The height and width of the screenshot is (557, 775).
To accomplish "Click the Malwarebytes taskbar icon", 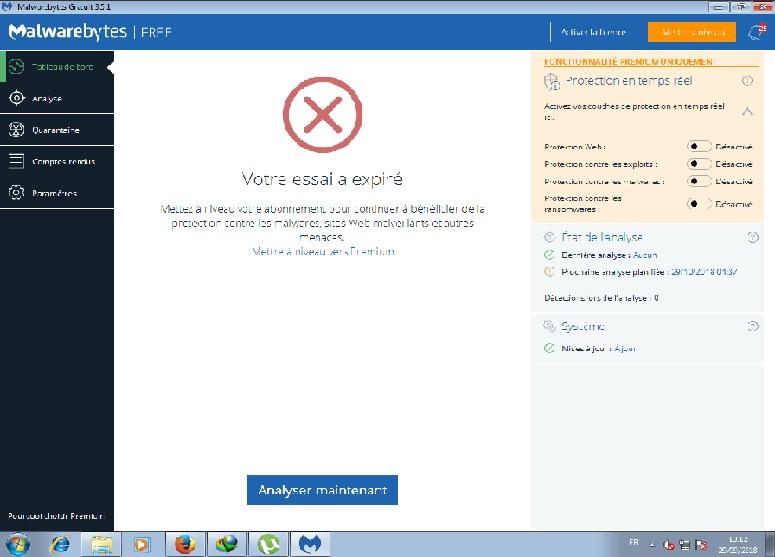I will tap(310, 545).
